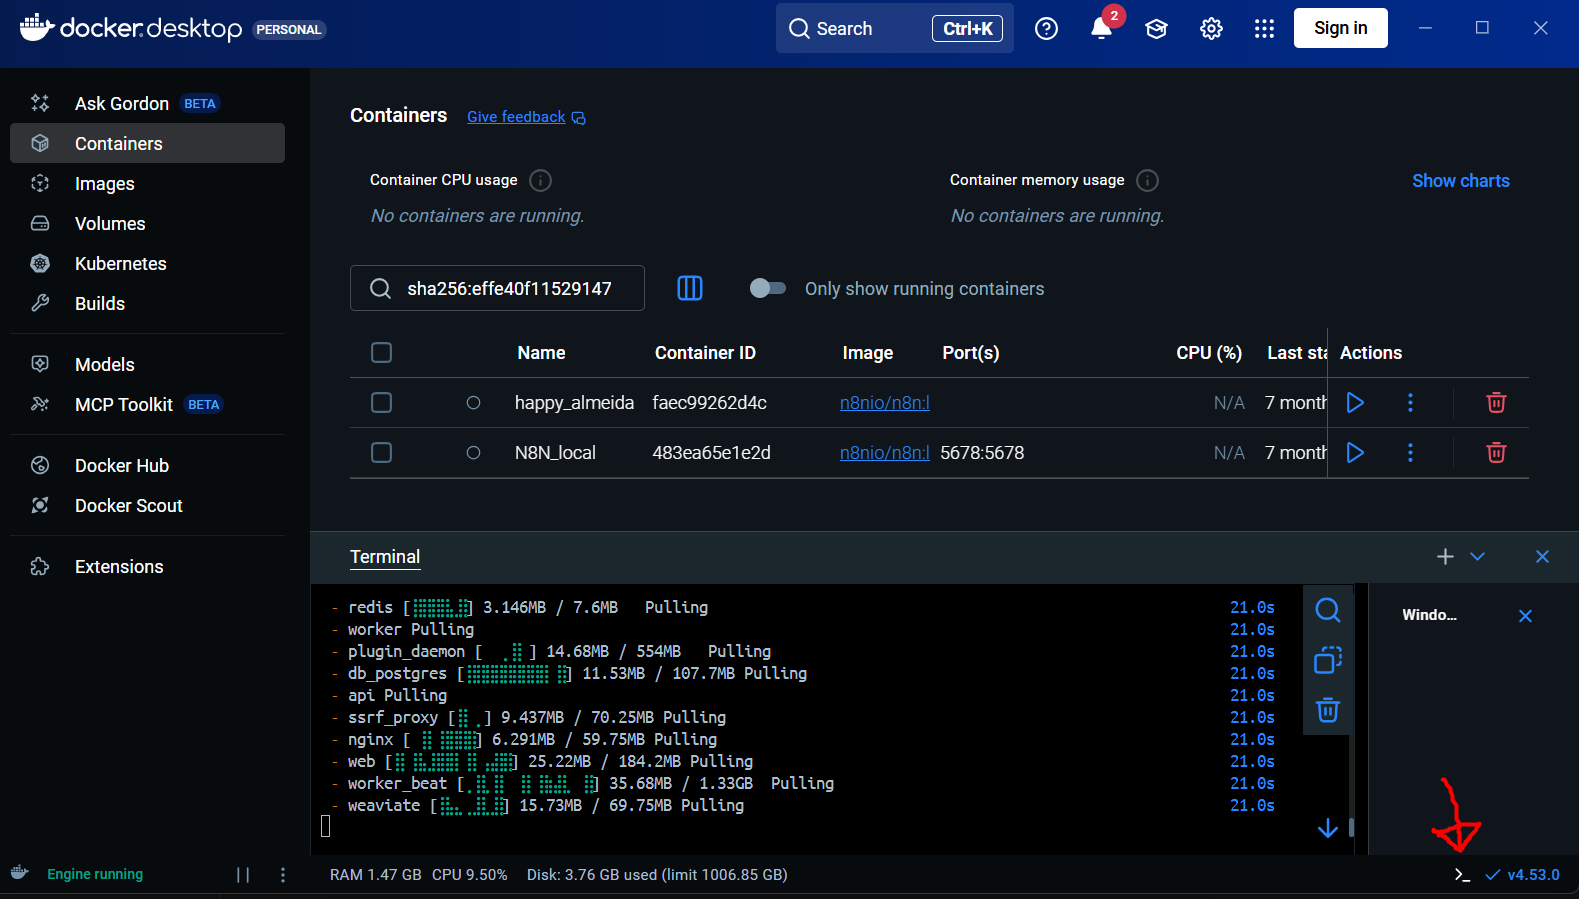Click the memory usage info icon
1579x899 pixels.
tap(1148, 180)
